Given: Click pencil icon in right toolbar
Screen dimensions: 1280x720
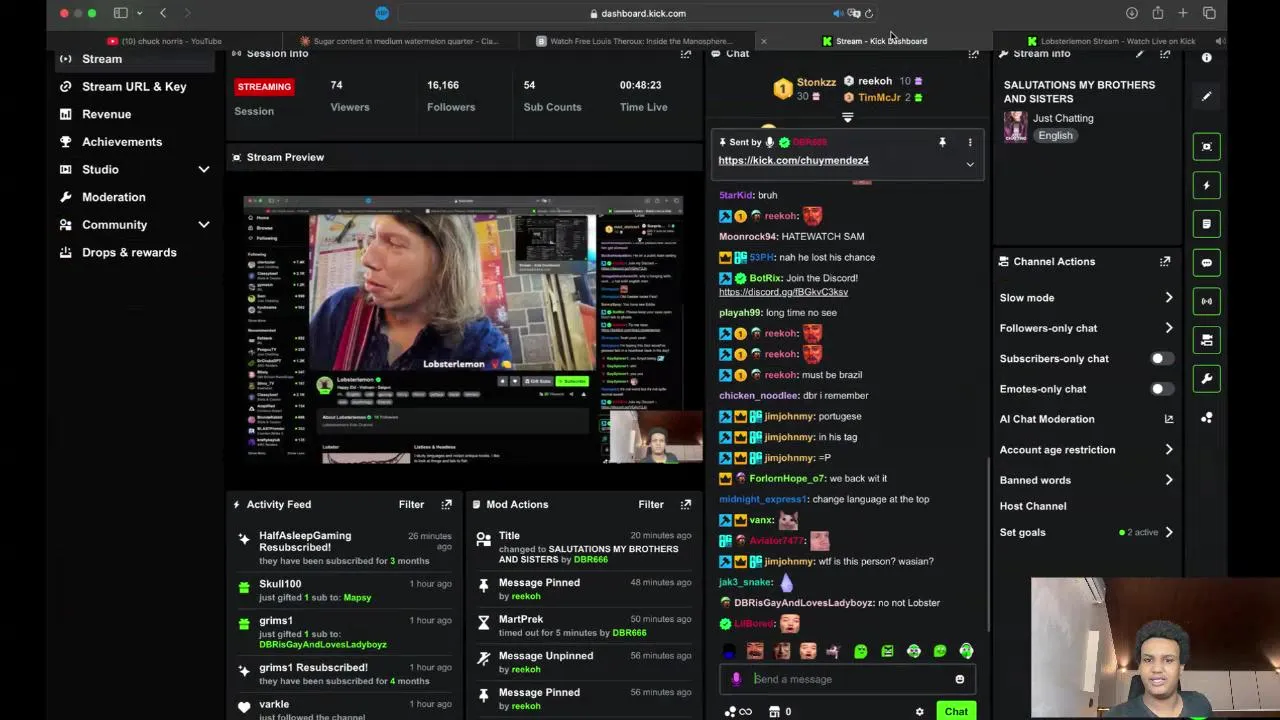Looking at the screenshot, I should coord(1207,97).
